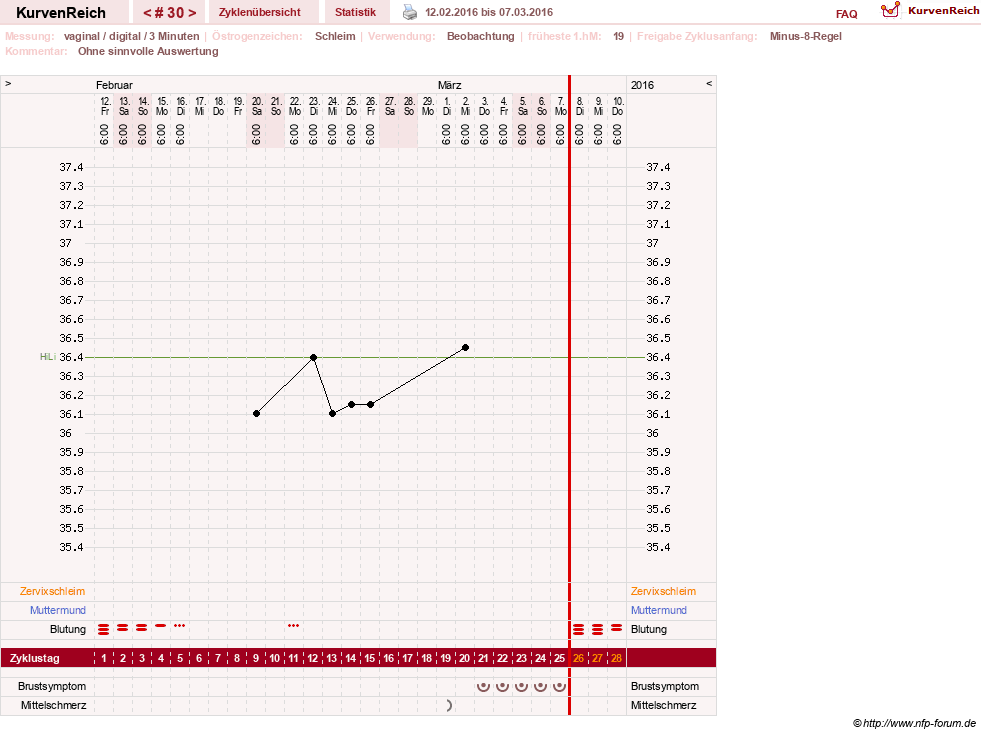This screenshot has width=981, height=735.
Task: Open the Statistik tab
Action: tap(355, 13)
